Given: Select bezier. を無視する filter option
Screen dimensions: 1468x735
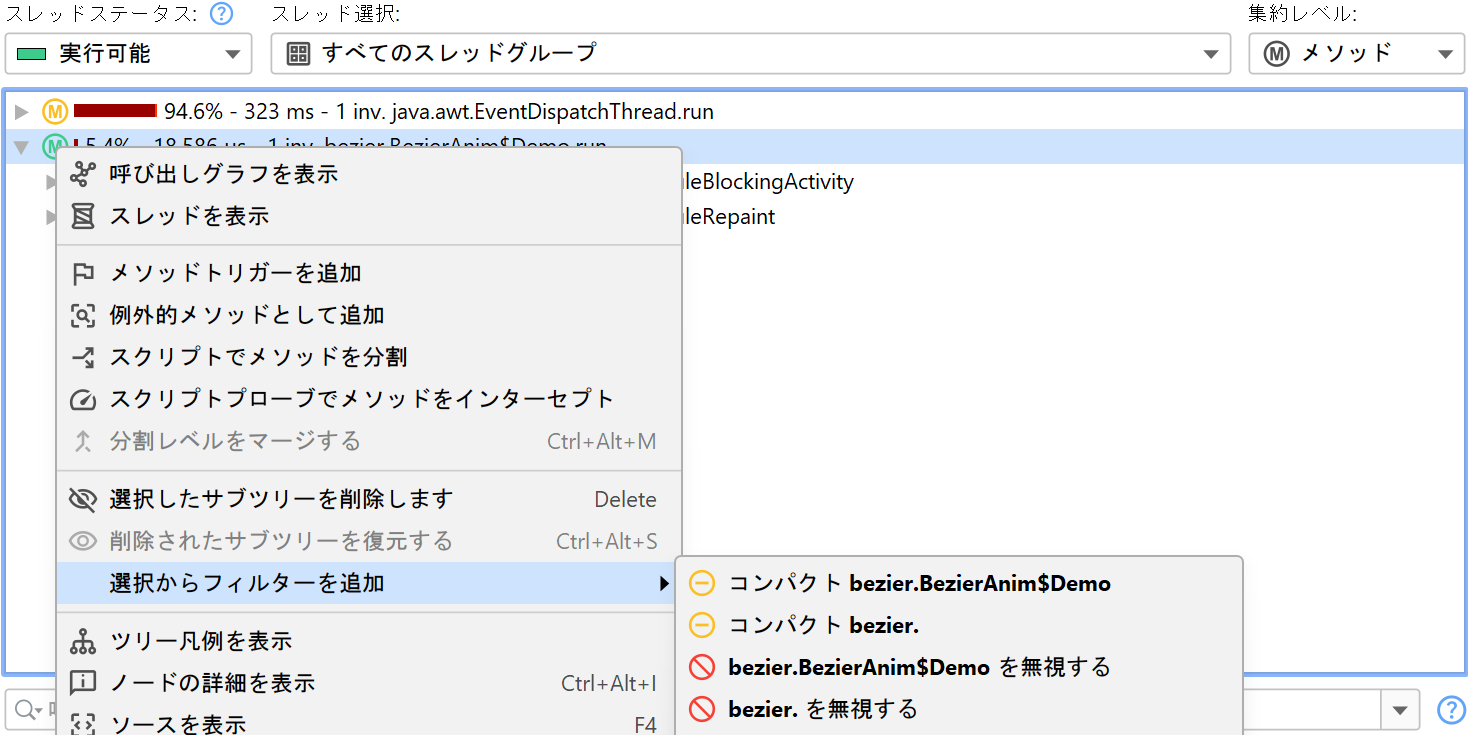Looking at the screenshot, I should click(x=822, y=709).
